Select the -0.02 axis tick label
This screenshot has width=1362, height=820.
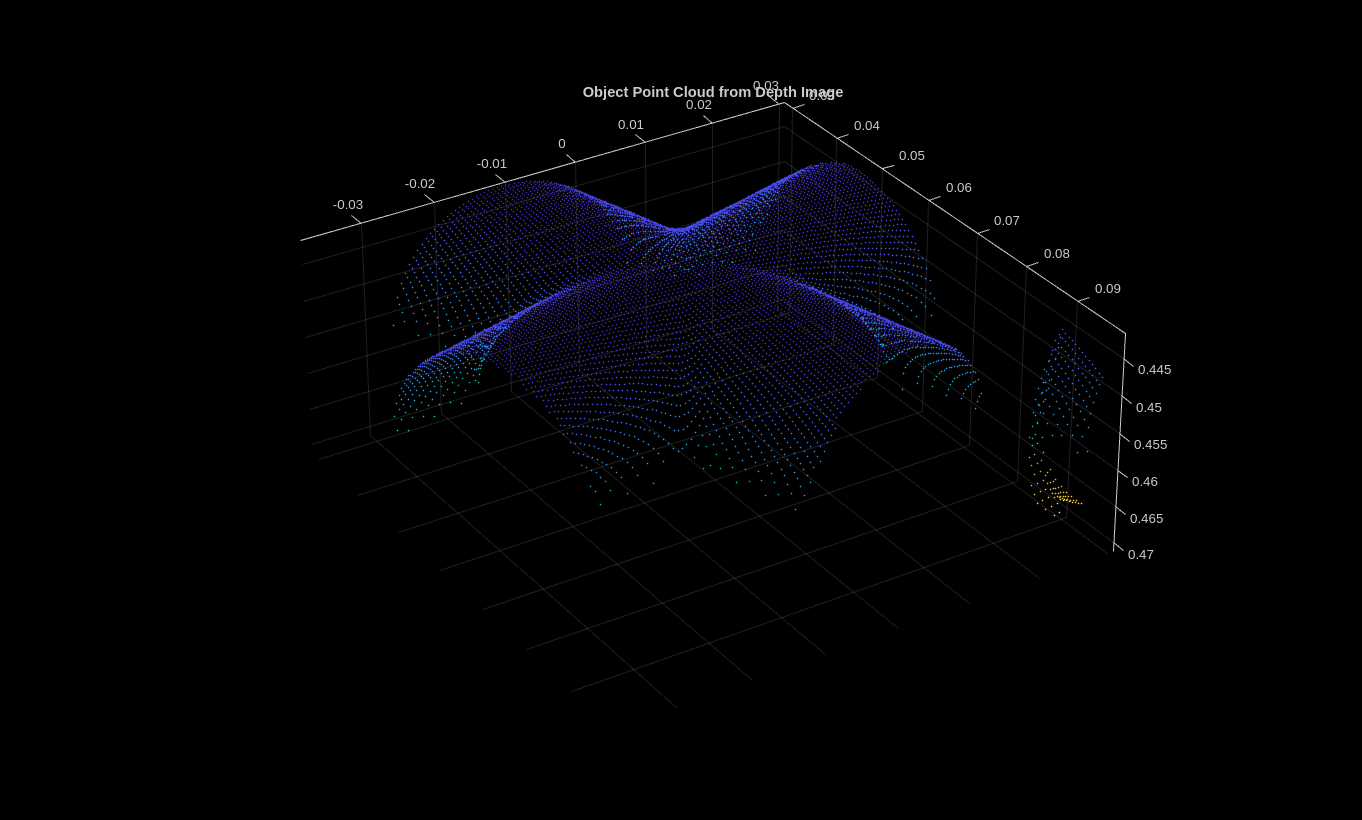[420, 184]
